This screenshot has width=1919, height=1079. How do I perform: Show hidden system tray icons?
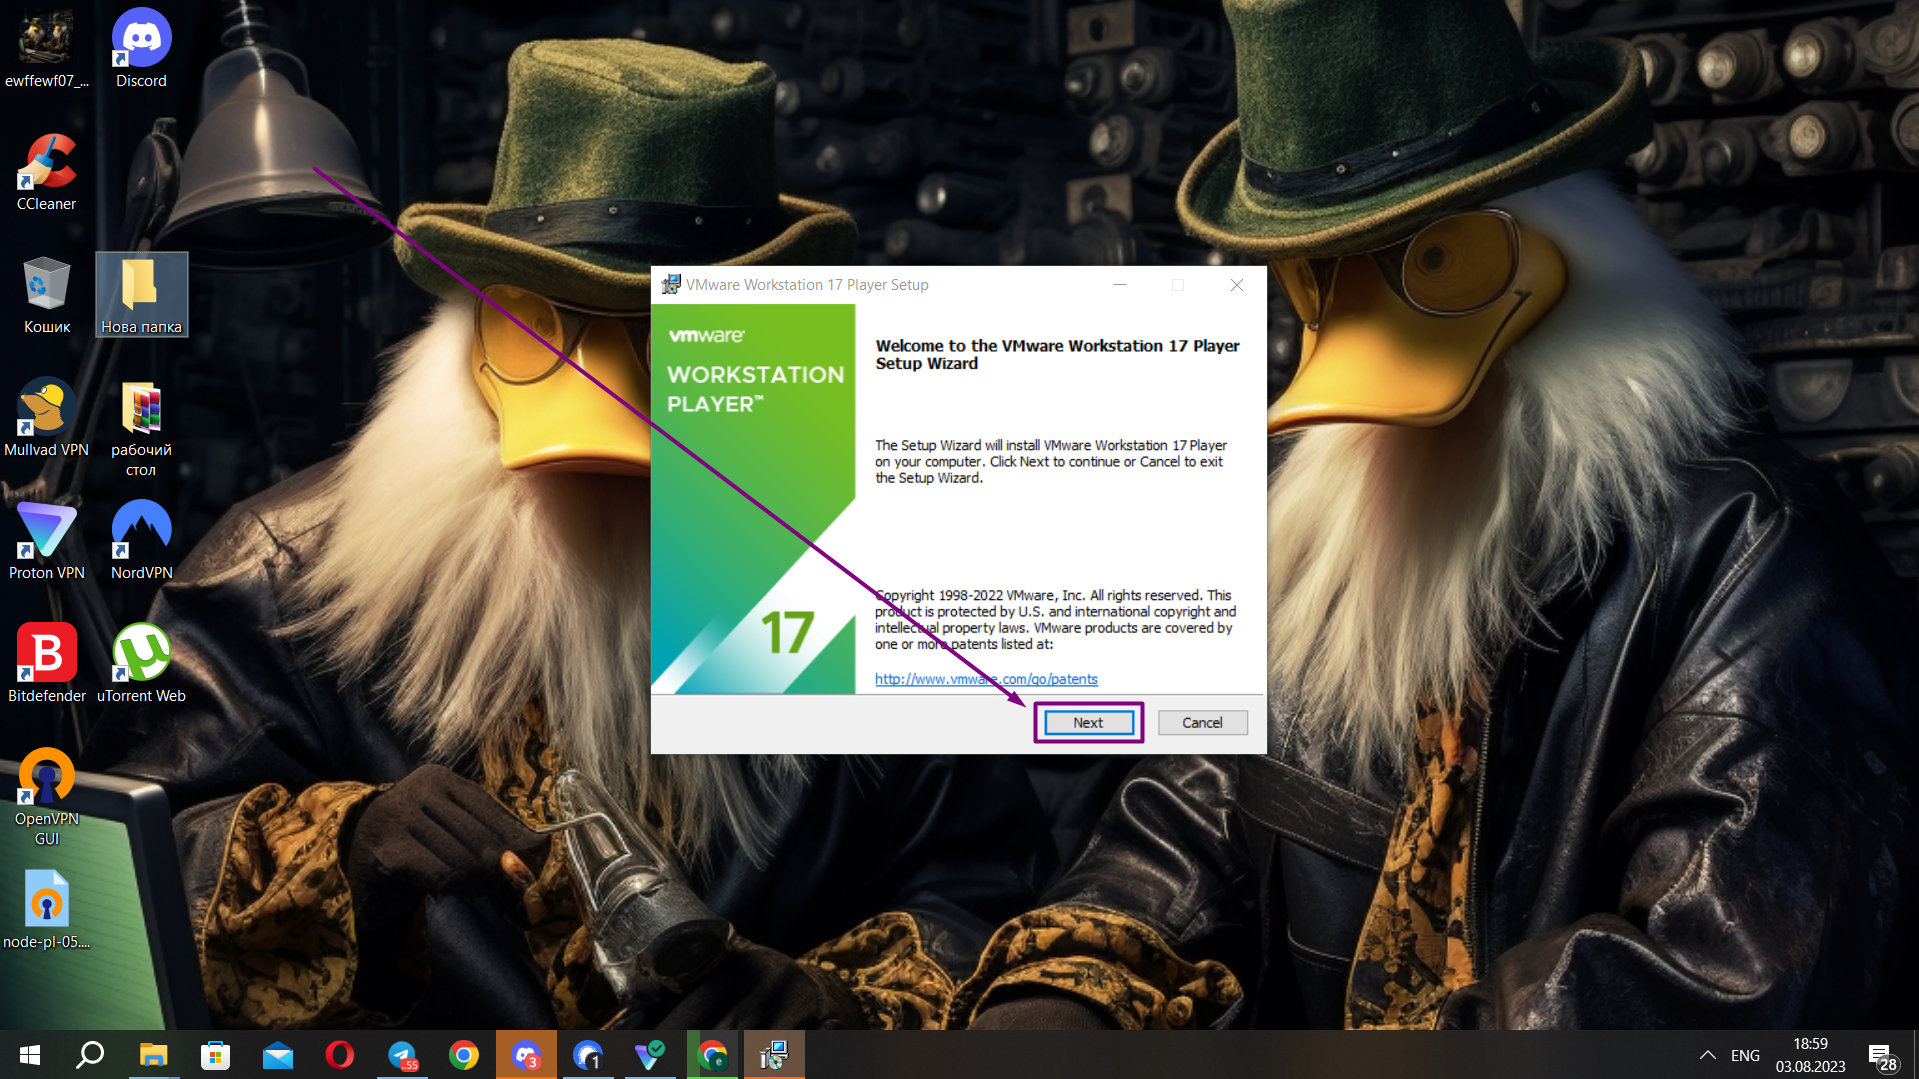point(1708,1055)
